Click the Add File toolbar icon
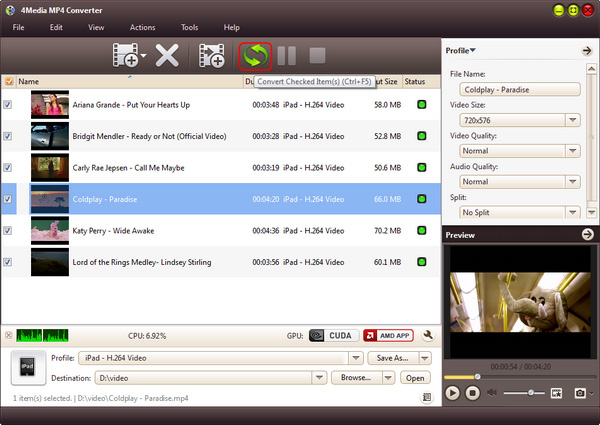Screen dimensions: 600x425 coord(126,55)
